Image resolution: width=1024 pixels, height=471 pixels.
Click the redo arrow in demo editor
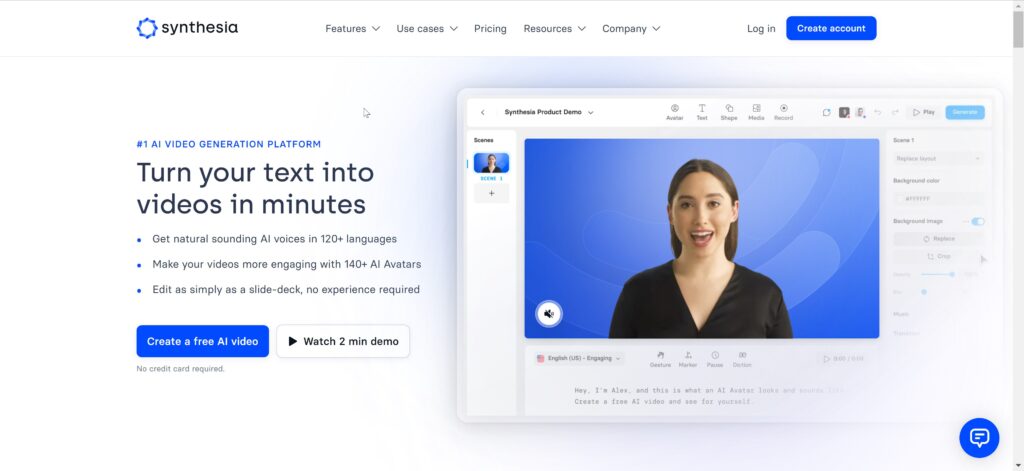coord(895,112)
